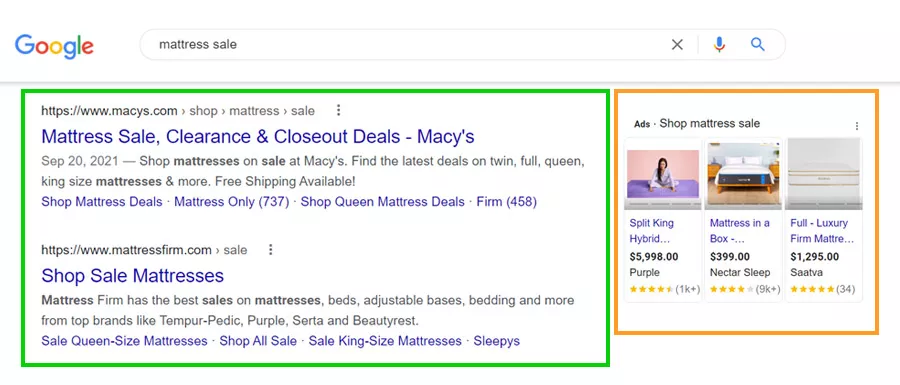The image size is (900, 385).
Task: Open Macy's Mattress Sale Clearance result title
Action: 258,137
